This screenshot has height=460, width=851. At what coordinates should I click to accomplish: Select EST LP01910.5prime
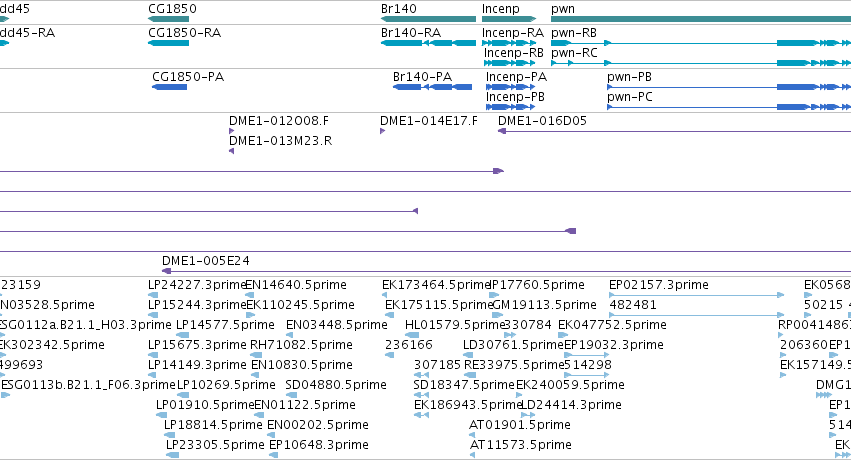(205, 405)
